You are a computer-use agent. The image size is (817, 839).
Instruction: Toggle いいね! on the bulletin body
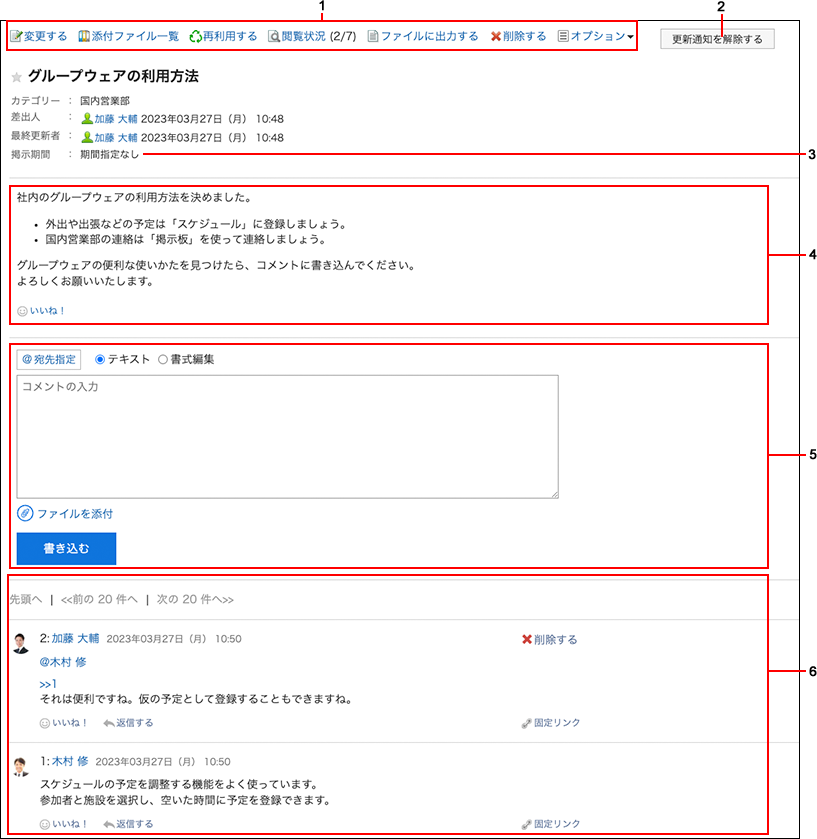[41, 311]
